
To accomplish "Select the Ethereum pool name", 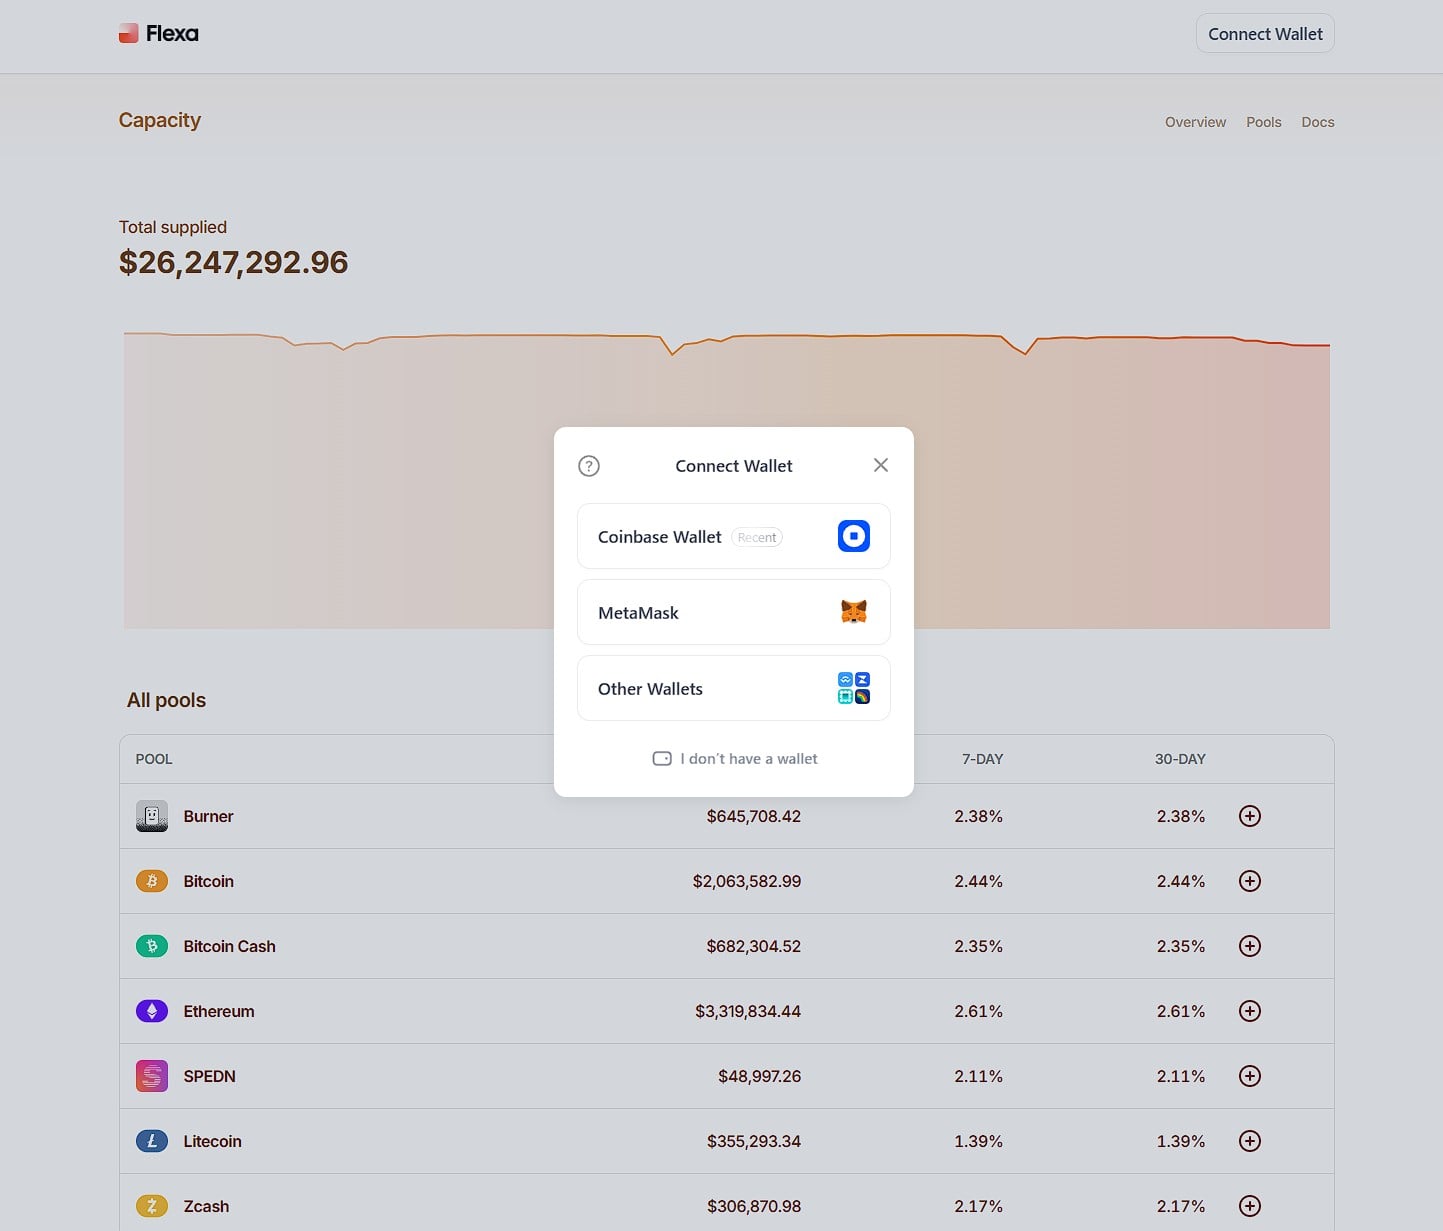I will [x=219, y=1011].
